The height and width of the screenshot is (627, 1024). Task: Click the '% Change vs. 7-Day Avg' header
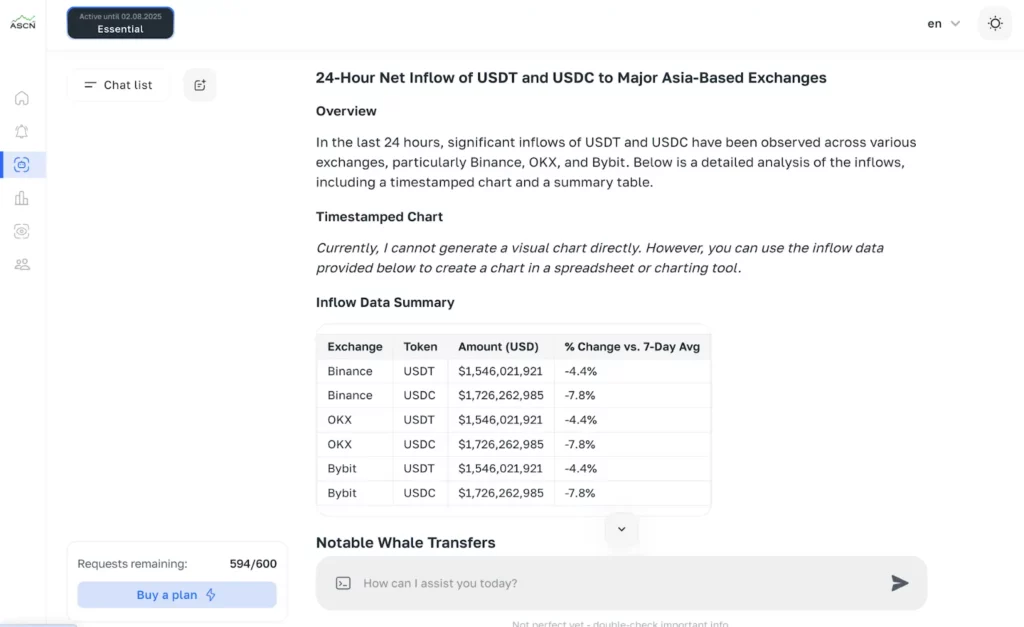click(632, 347)
